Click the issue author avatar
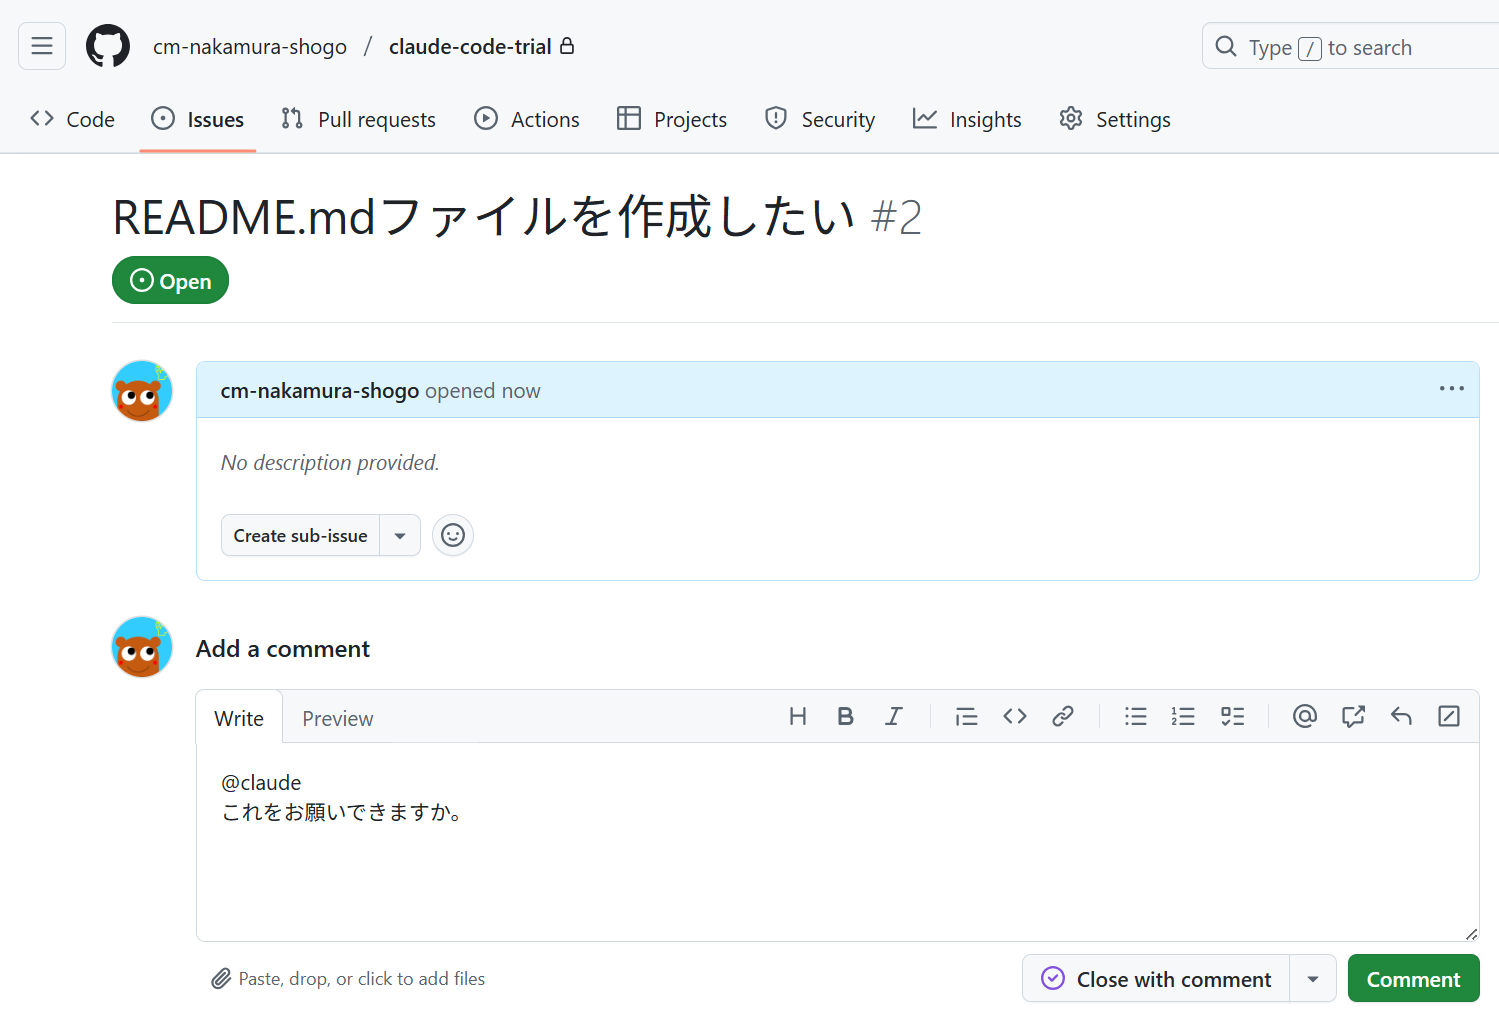The height and width of the screenshot is (1024, 1499). tap(142, 391)
